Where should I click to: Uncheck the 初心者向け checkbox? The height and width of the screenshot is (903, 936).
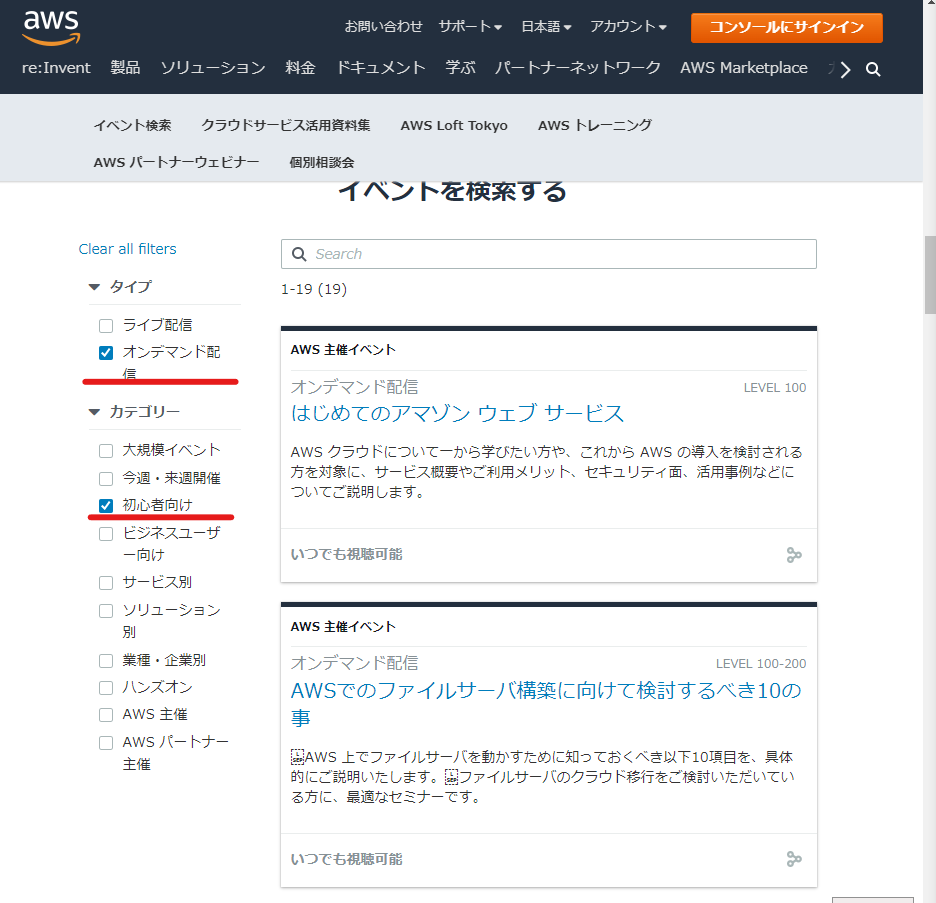pos(106,506)
